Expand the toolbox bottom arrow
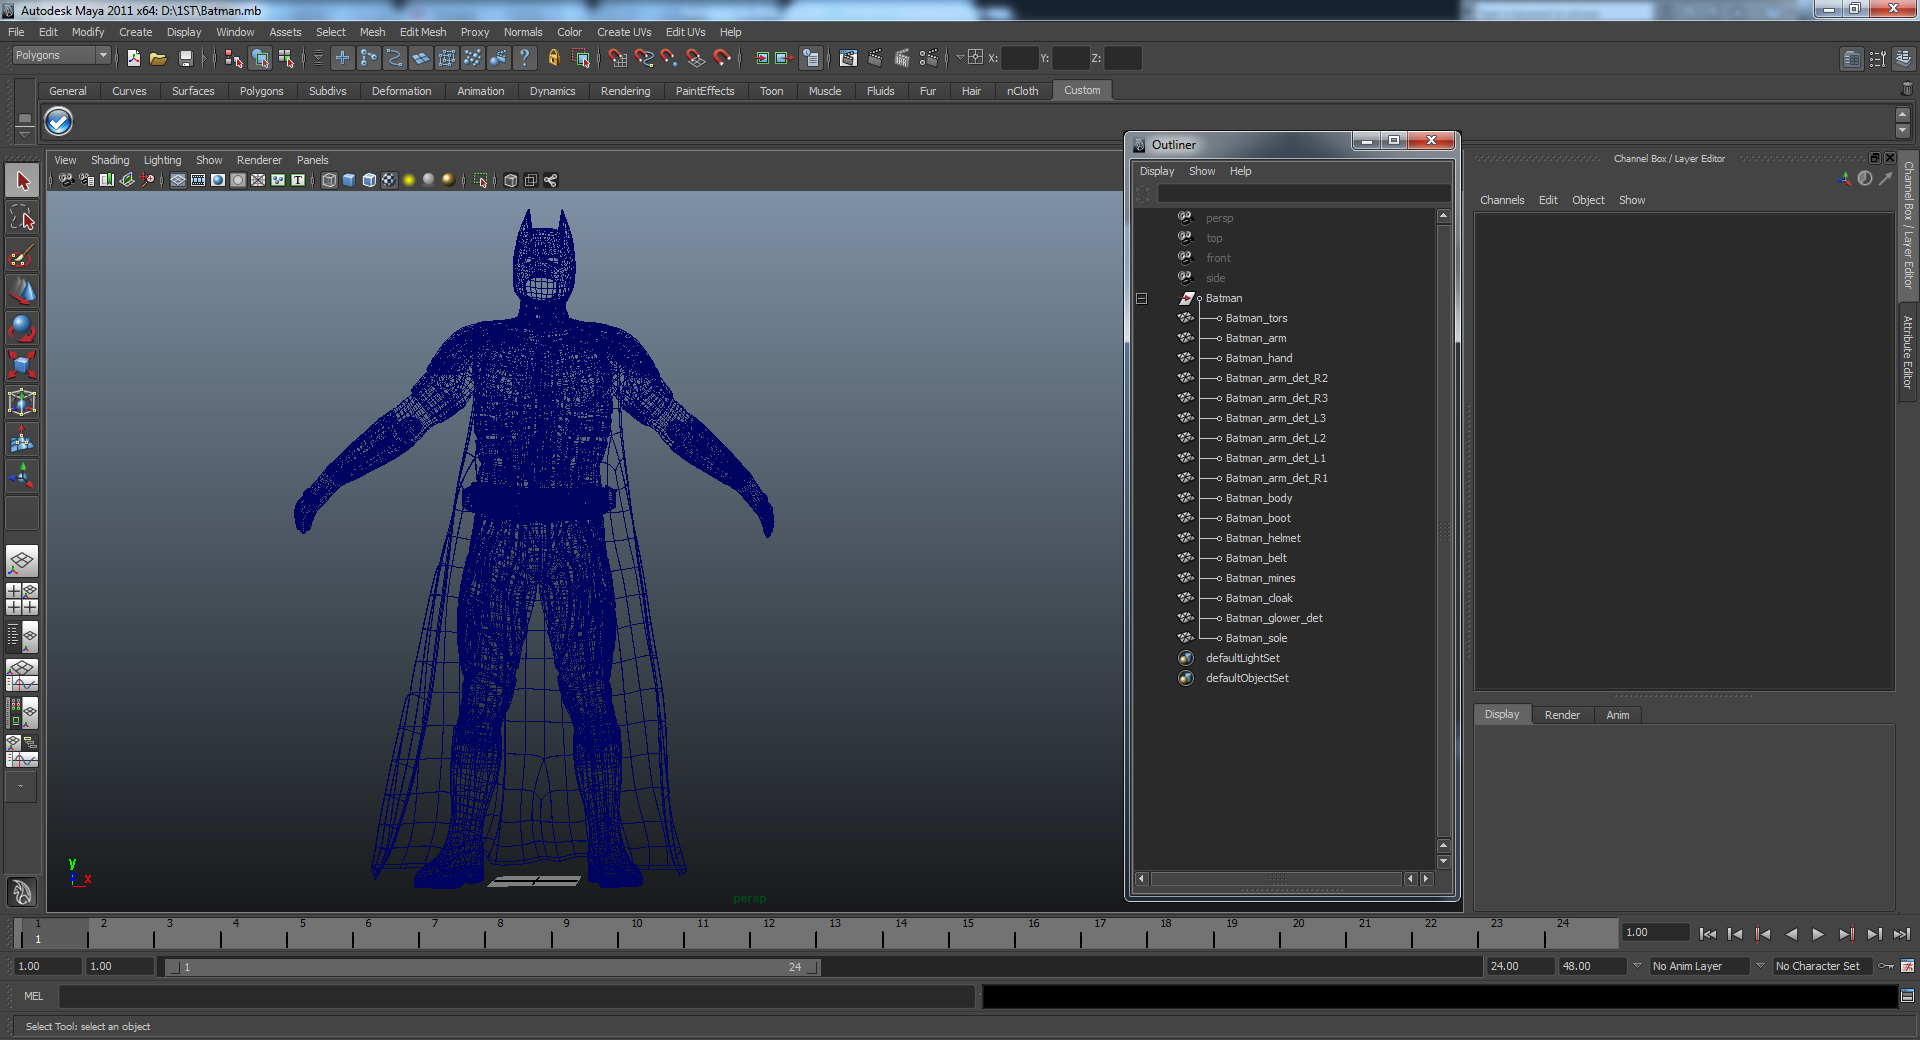Image resolution: width=1920 pixels, height=1040 pixels. [x=21, y=786]
